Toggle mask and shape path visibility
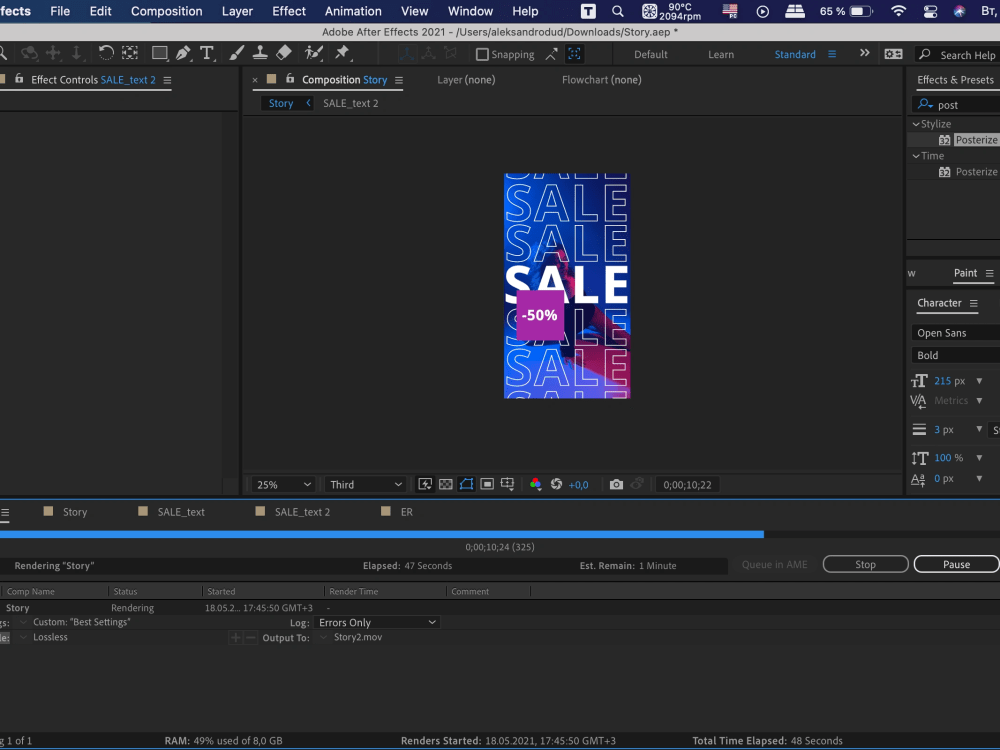 pos(466,485)
